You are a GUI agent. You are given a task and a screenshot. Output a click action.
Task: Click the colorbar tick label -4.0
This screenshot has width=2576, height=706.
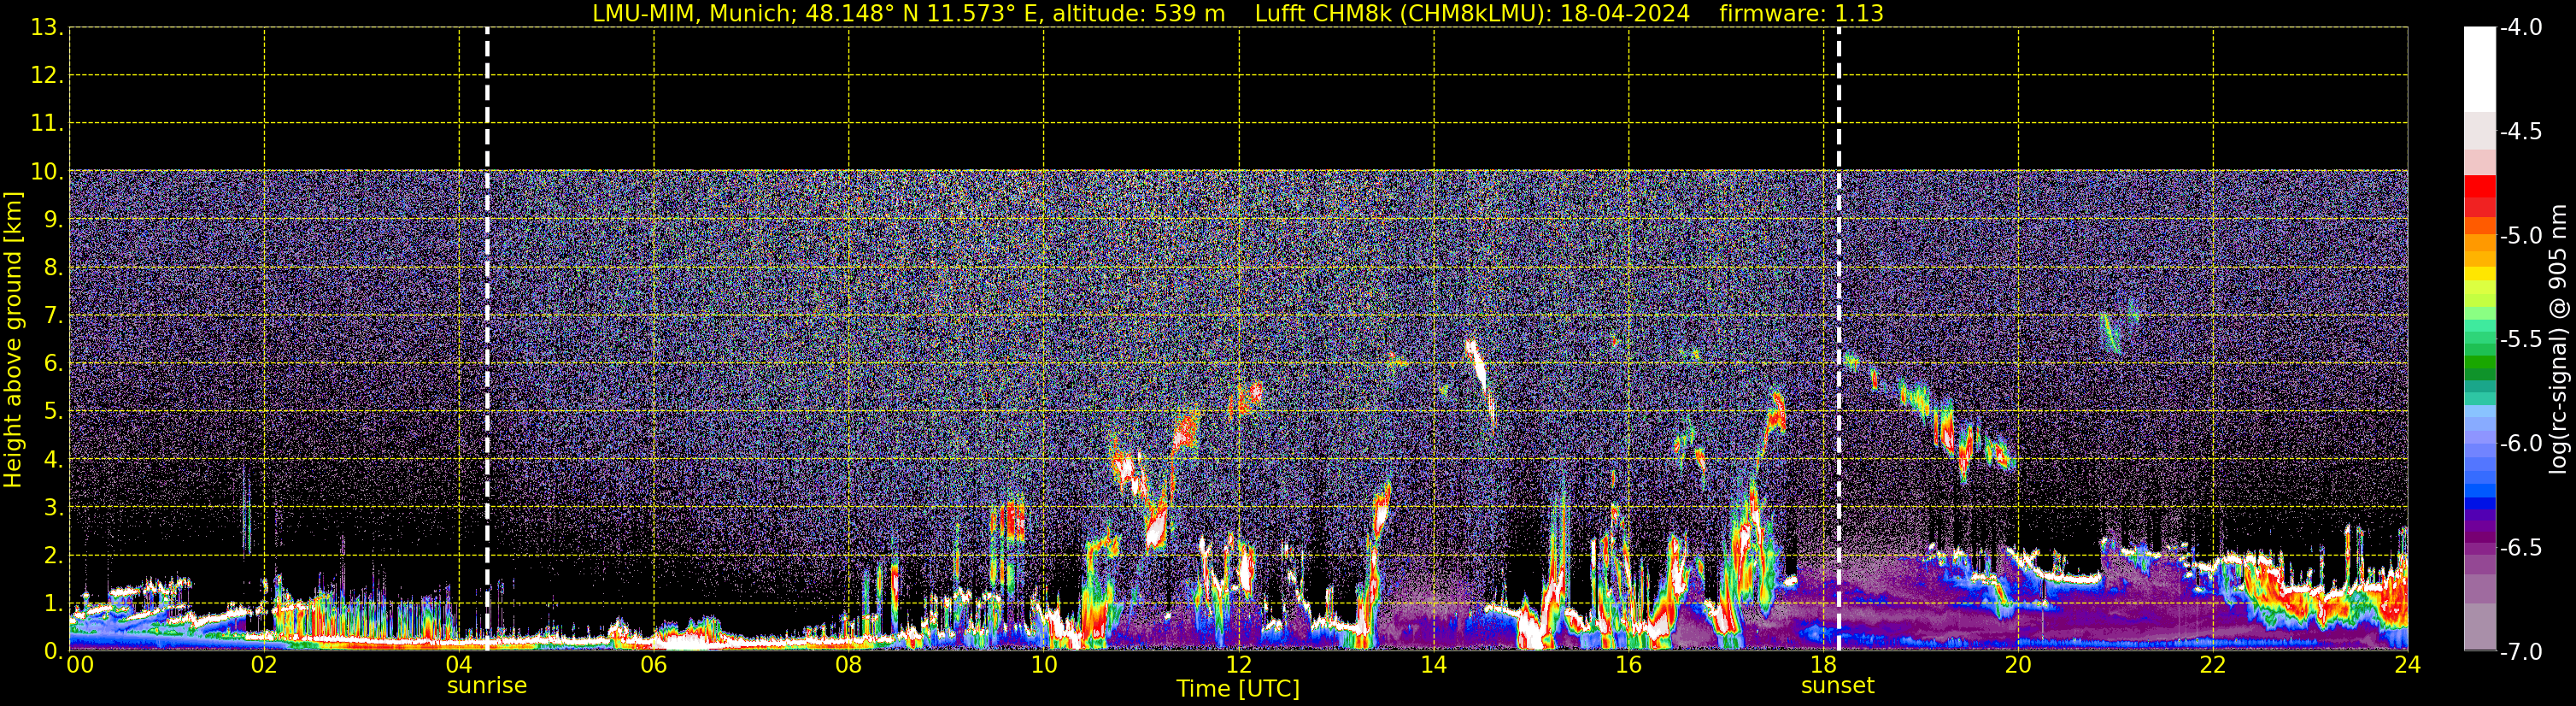pos(2521,28)
